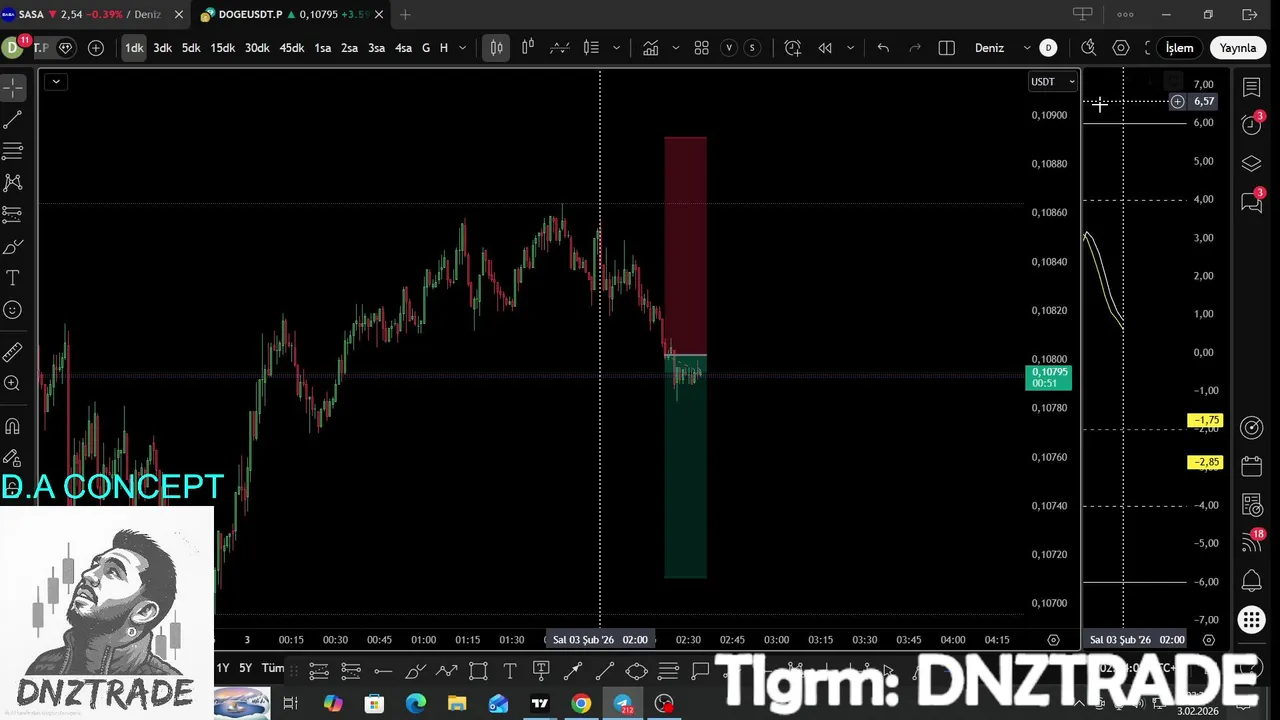
Task: Open the indicator templates grid
Action: pyautogui.click(x=702, y=48)
